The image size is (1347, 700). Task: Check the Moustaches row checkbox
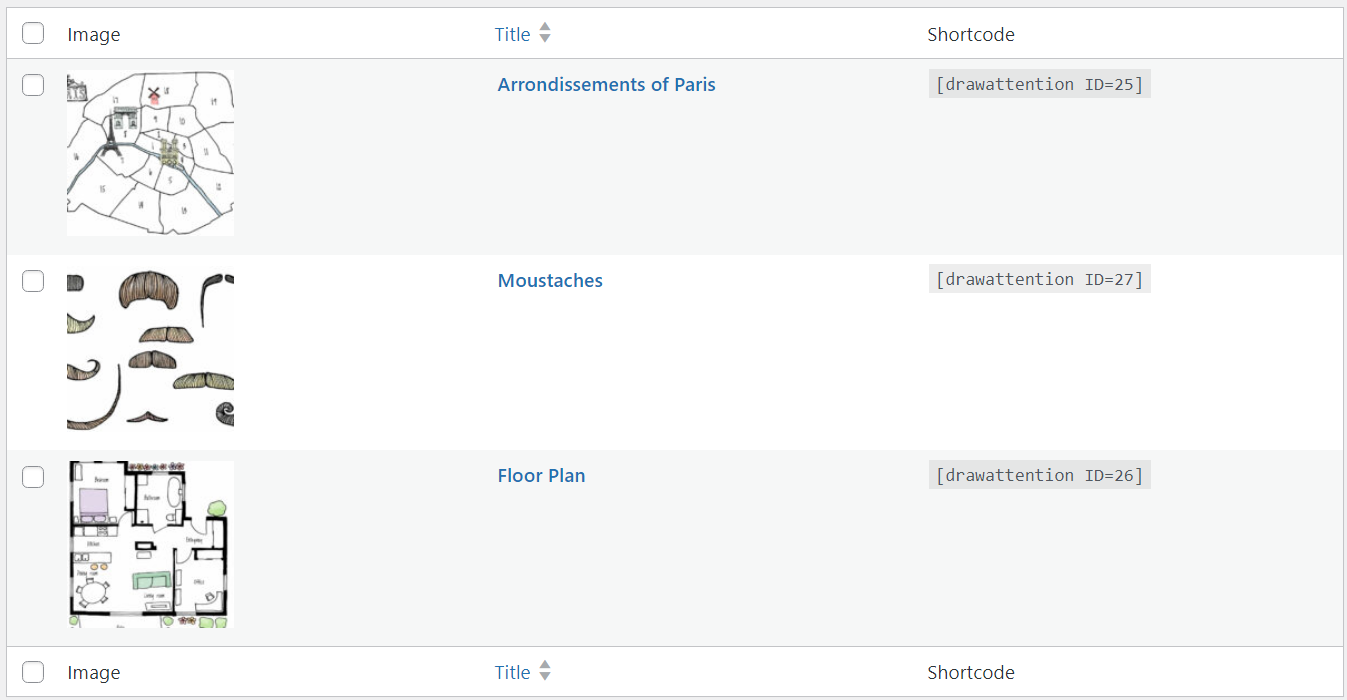point(33,281)
